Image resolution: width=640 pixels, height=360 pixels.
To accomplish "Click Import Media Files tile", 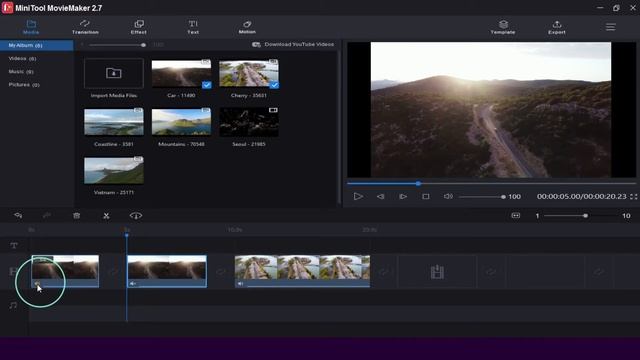I will pos(114,73).
